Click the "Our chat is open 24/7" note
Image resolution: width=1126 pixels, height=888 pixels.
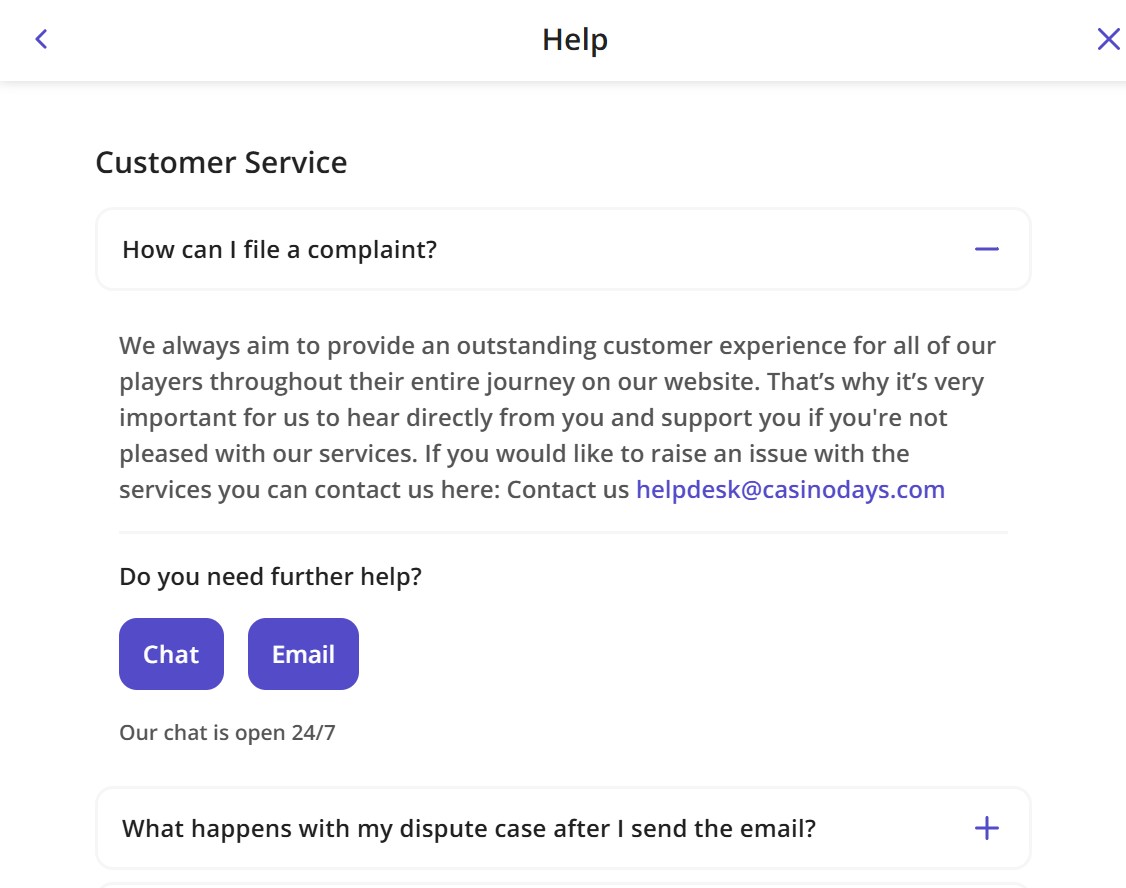pyautogui.click(x=227, y=733)
